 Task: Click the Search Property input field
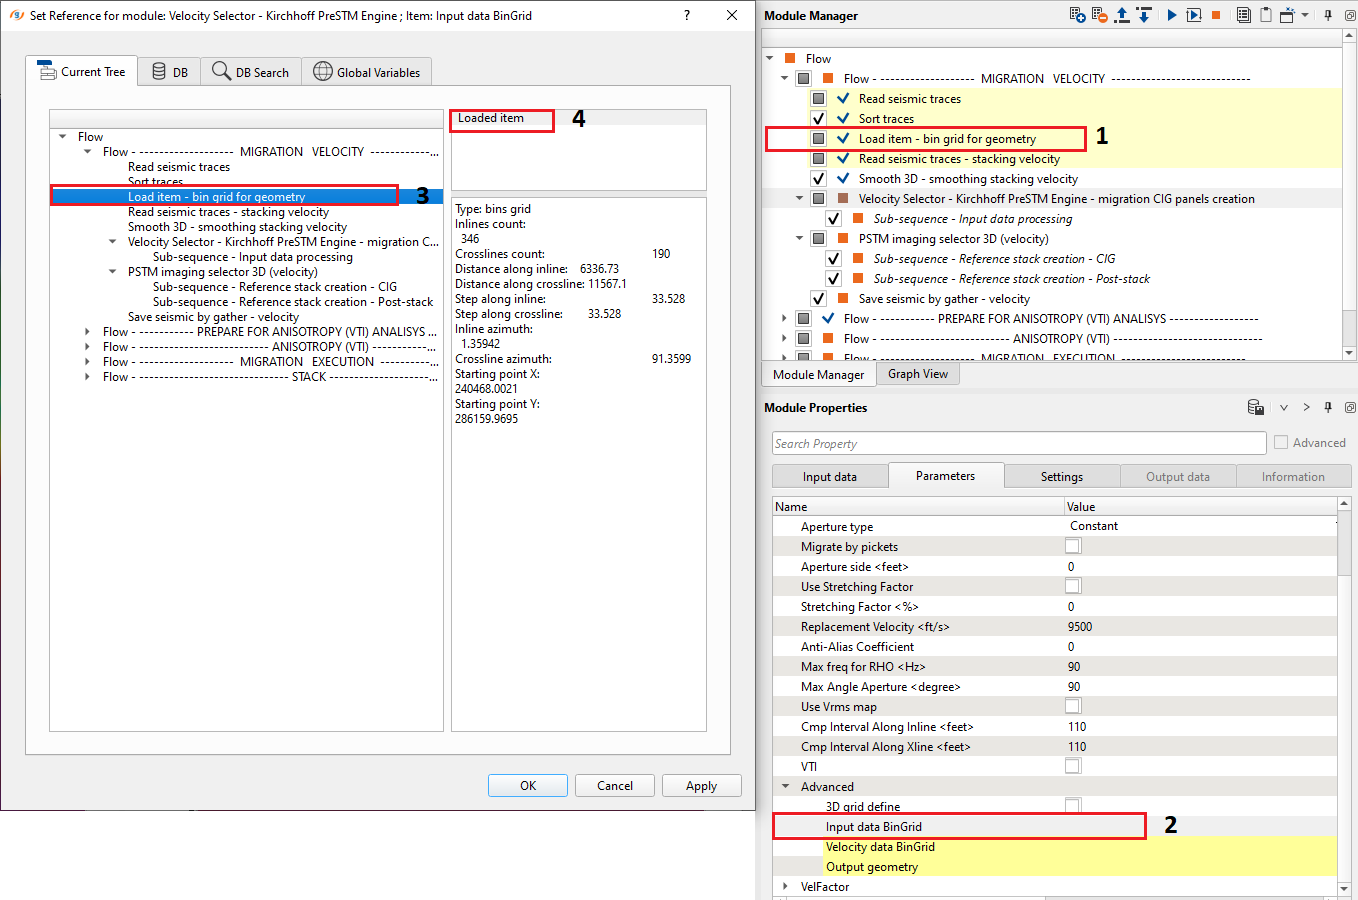pyautogui.click(x=1018, y=444)
